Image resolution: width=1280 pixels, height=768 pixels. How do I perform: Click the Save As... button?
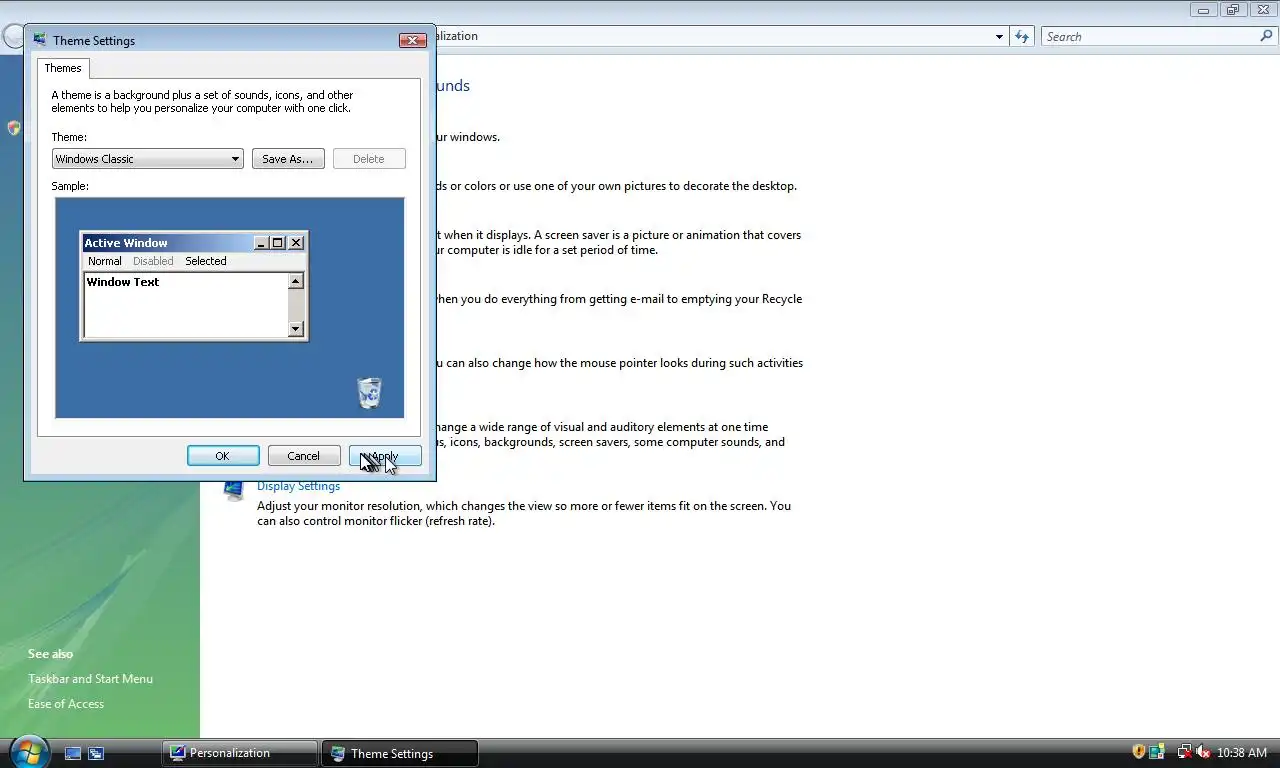click(x=288, y=159)
